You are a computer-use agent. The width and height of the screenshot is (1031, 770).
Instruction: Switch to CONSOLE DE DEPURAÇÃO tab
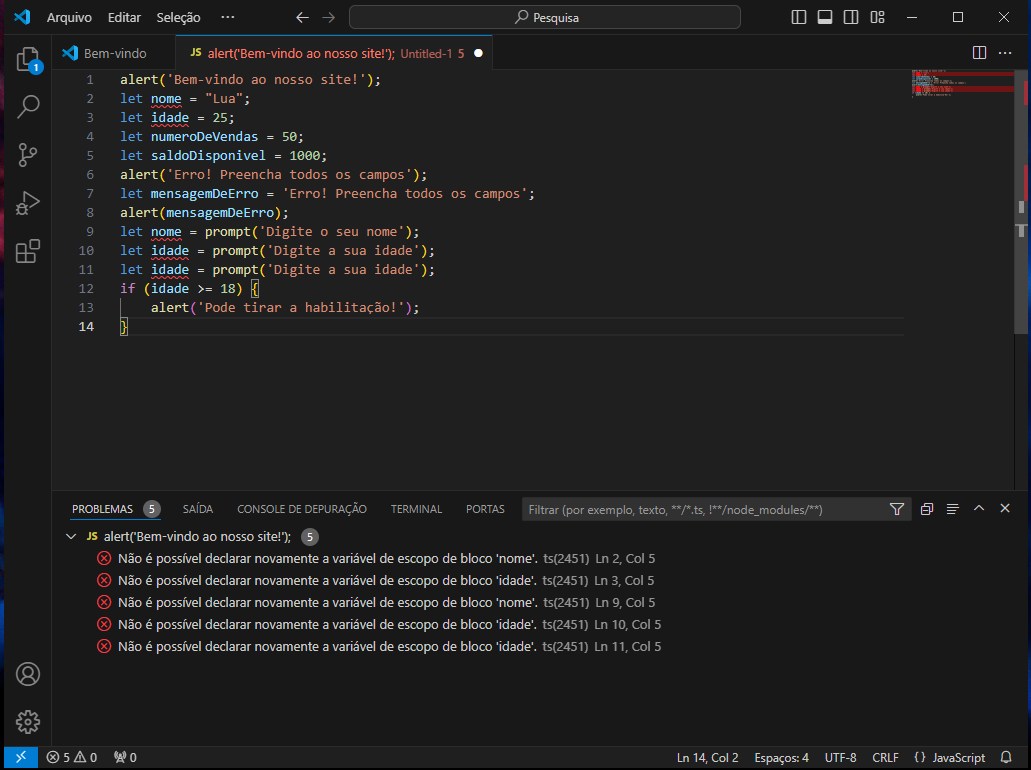pos(302,509)
